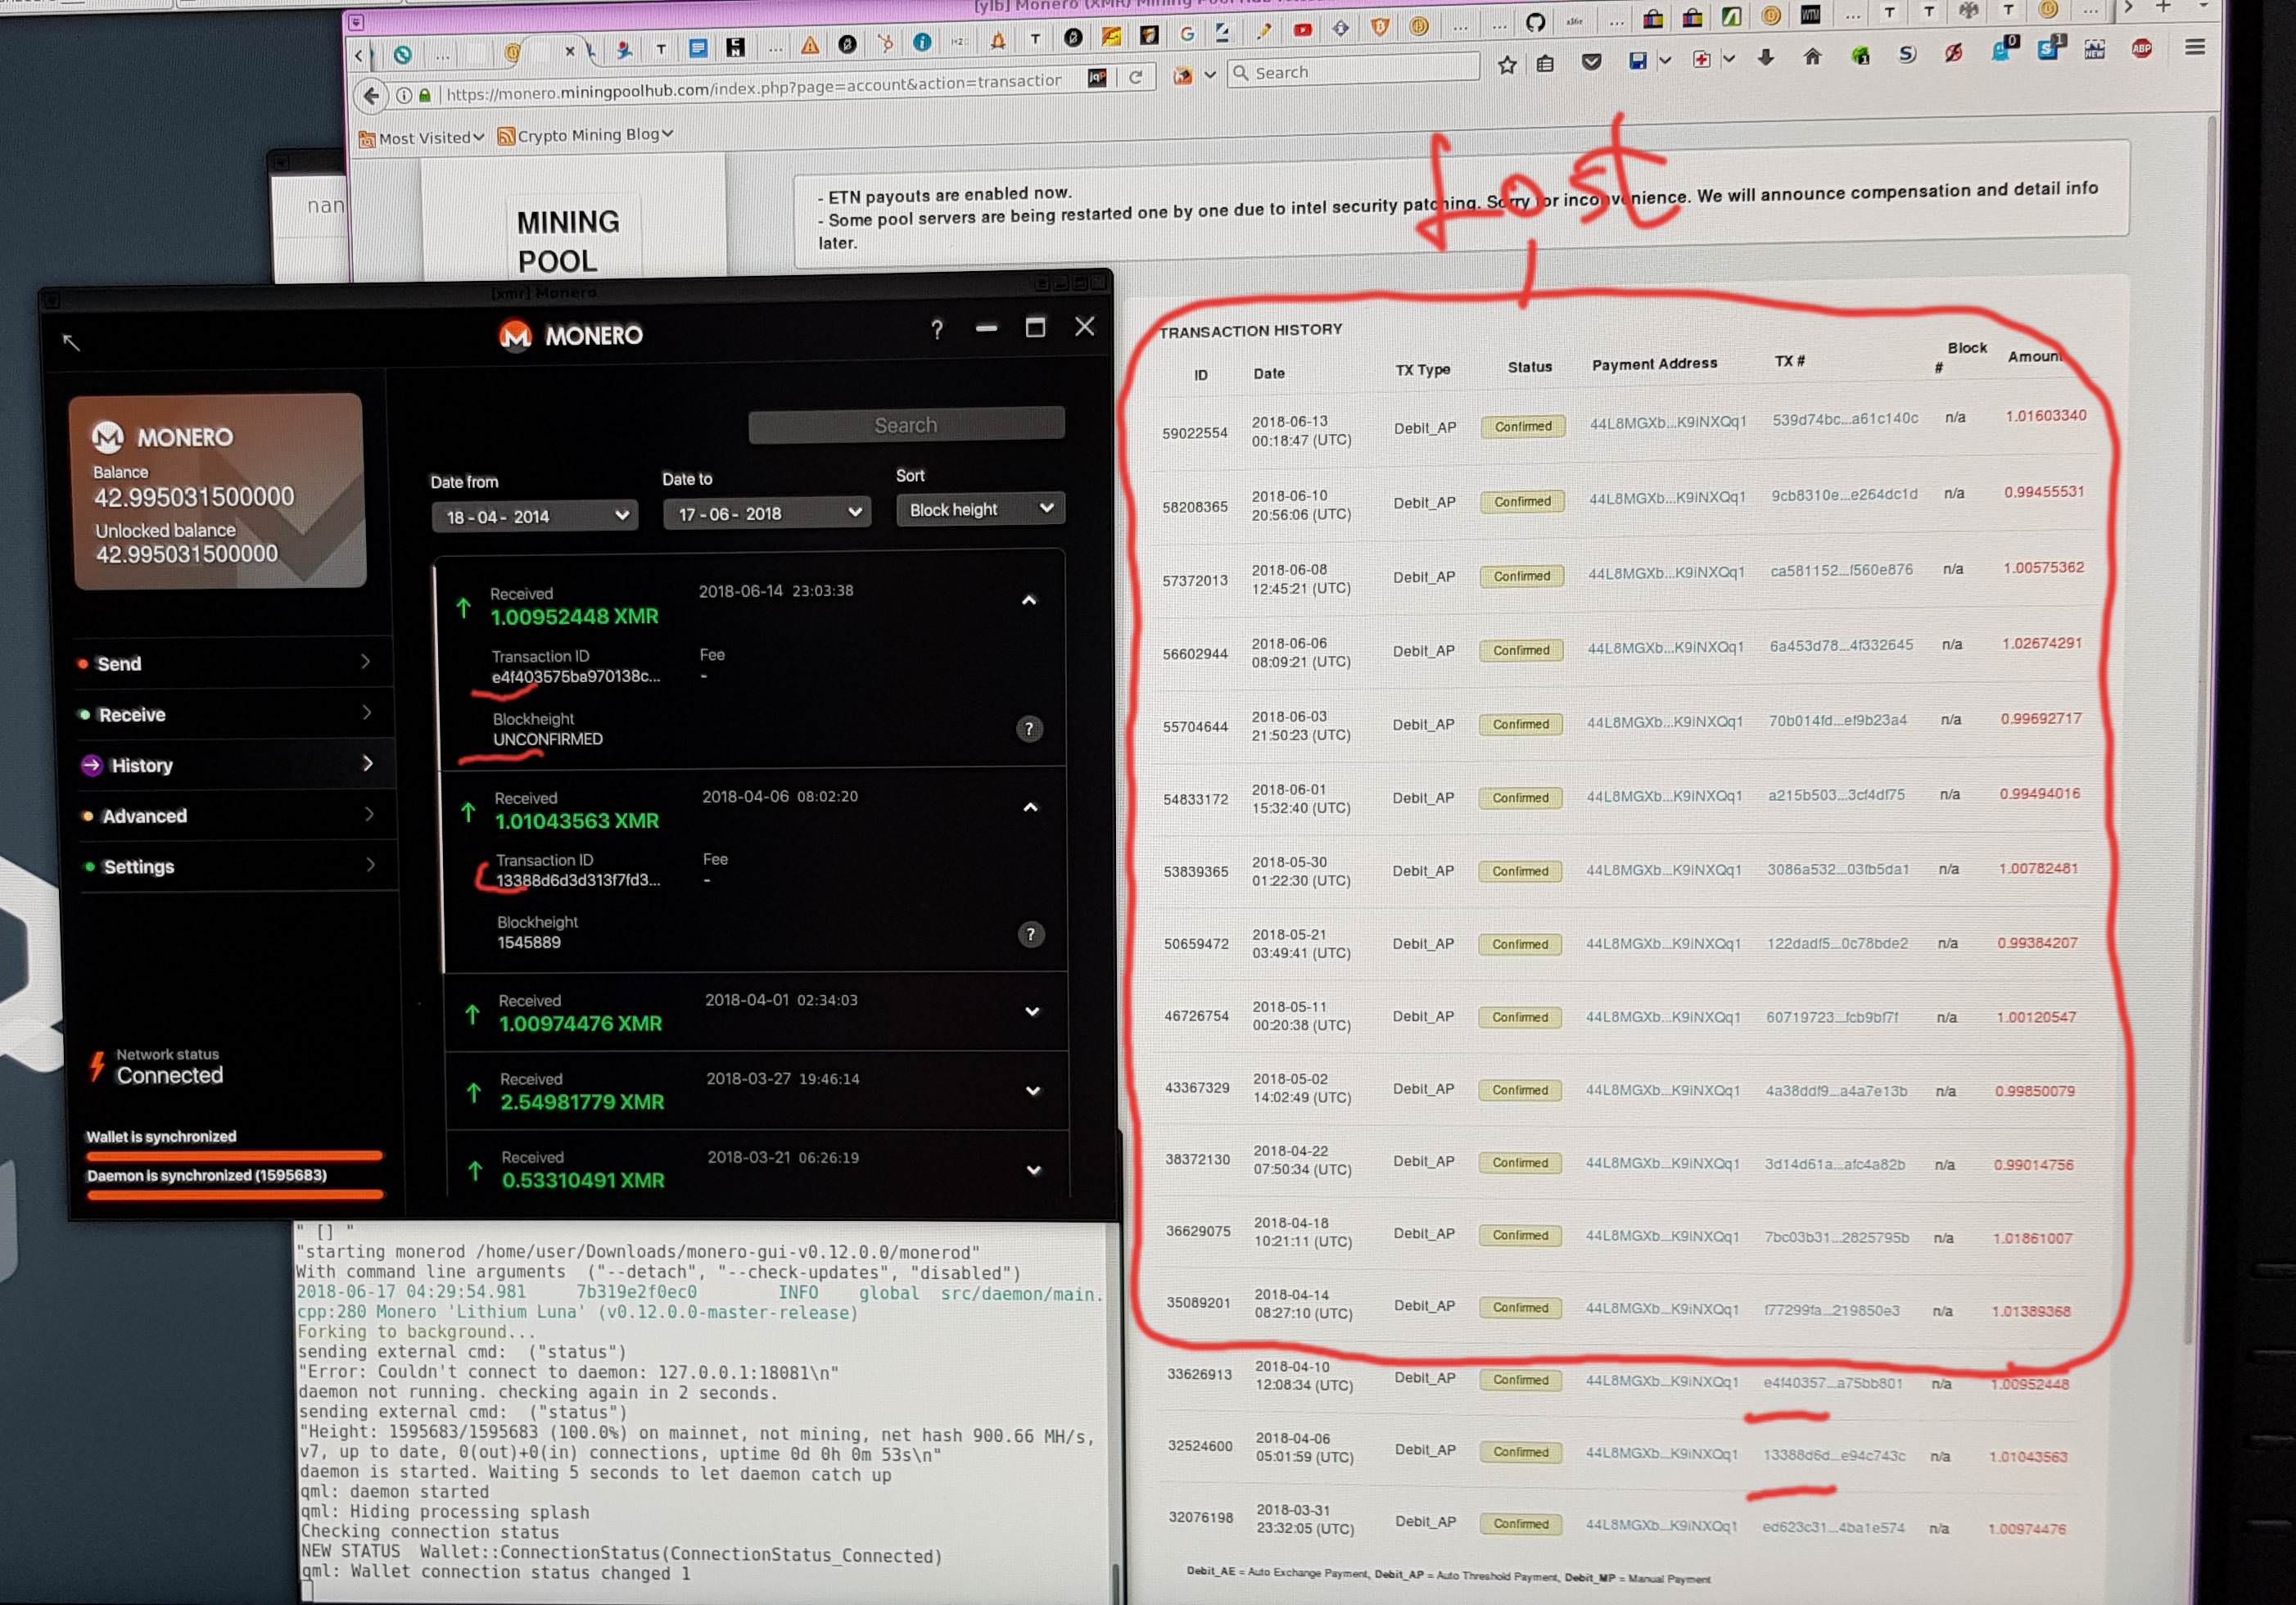
Task: Click the Adblock Plus ABP icon
Action: (2141, 49)
